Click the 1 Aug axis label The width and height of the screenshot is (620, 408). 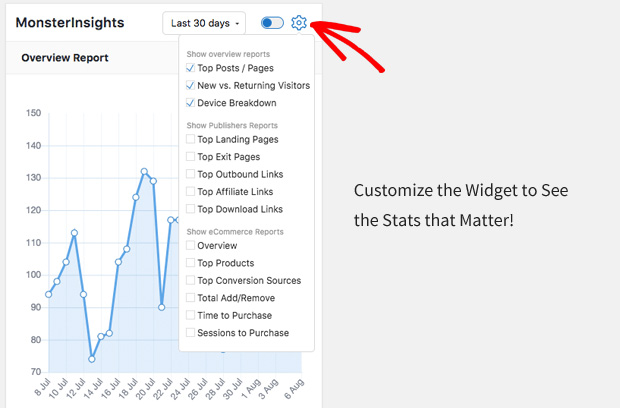click(x=251, y=388)
